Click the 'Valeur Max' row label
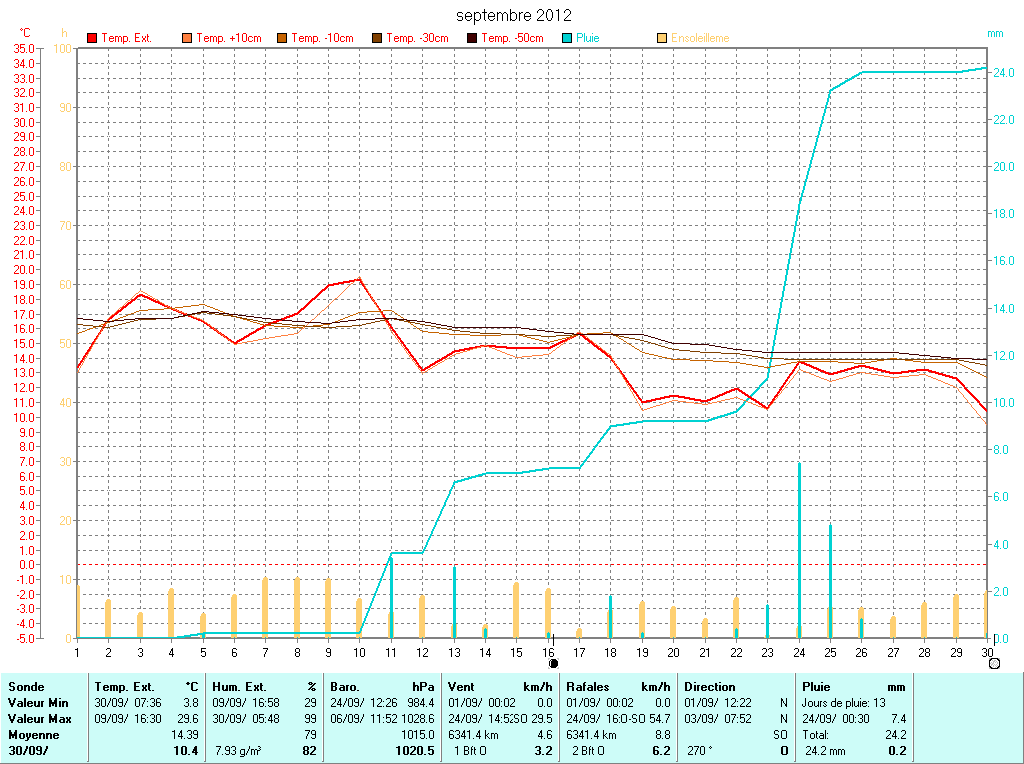 click(38, 719)
